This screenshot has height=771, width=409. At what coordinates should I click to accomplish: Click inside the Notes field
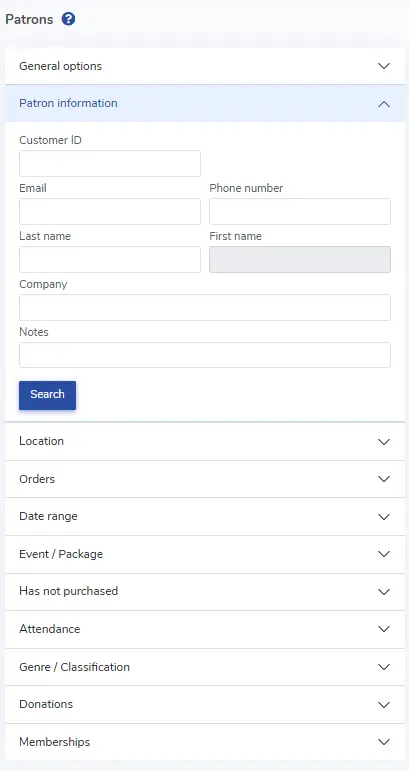pos(205,355)
